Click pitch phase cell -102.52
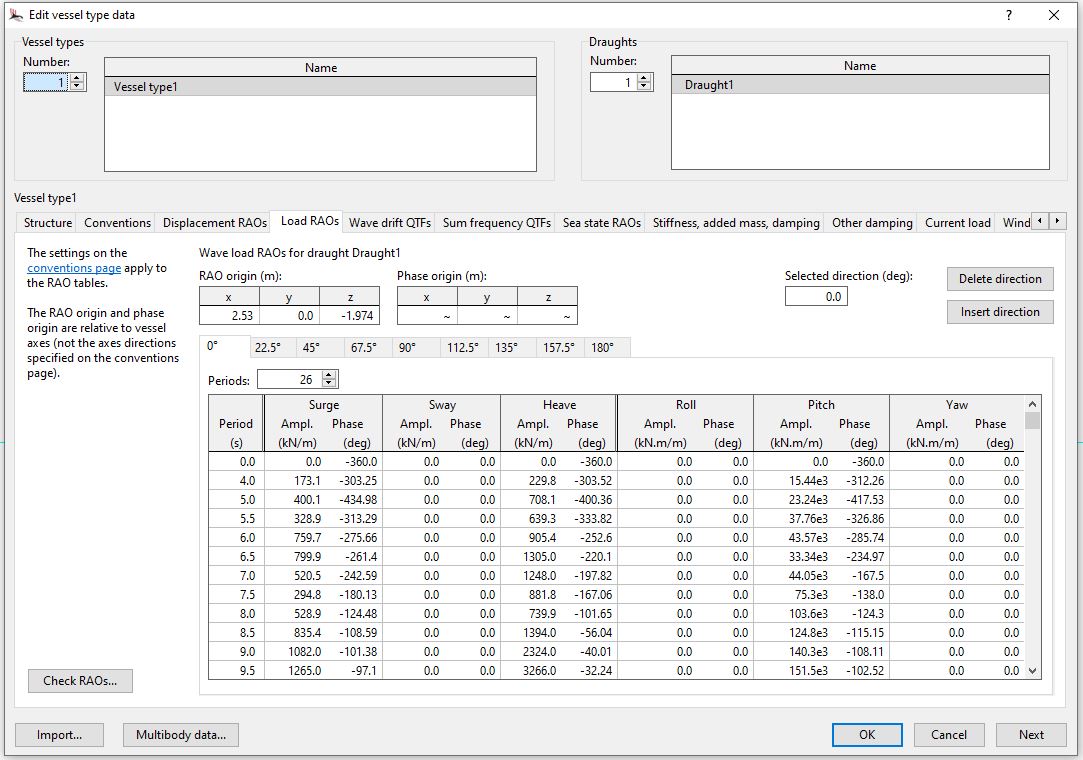This screenshot has height=760, width=1083. 859,670
